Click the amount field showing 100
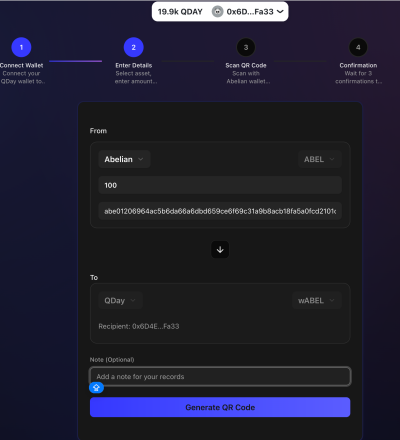Viewport: 400px width, 440px height. point(220,185)
